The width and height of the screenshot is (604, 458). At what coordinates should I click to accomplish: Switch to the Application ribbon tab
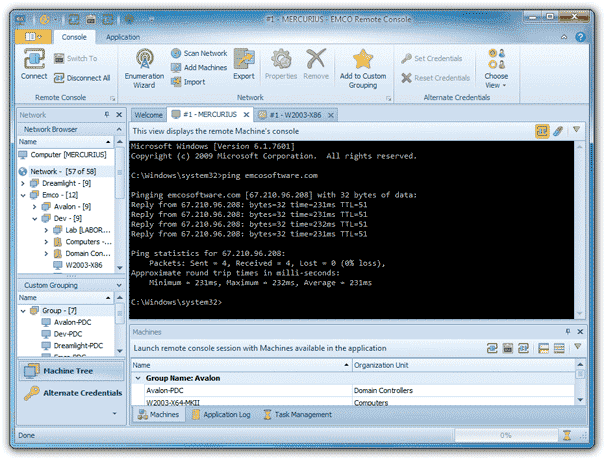click(123, 37)
